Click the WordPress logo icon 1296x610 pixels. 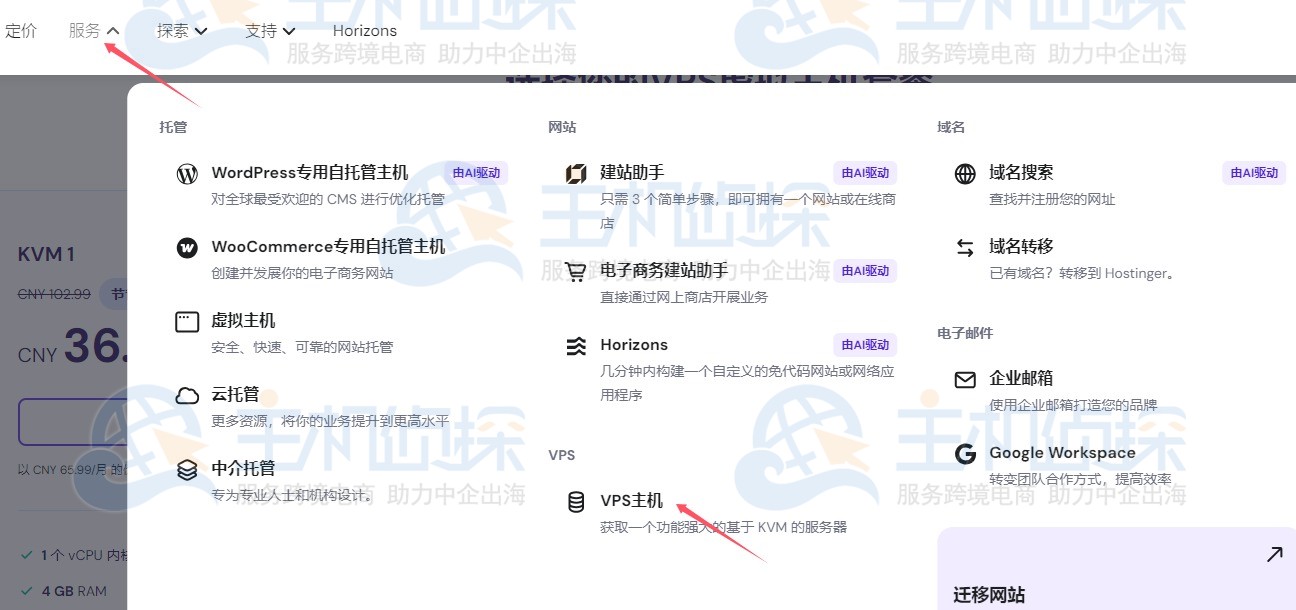point(187,174)
